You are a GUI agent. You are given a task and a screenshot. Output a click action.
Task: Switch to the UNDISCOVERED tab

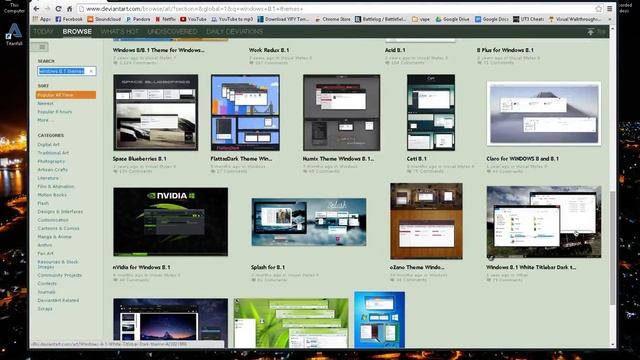click(x=172, y=31)
